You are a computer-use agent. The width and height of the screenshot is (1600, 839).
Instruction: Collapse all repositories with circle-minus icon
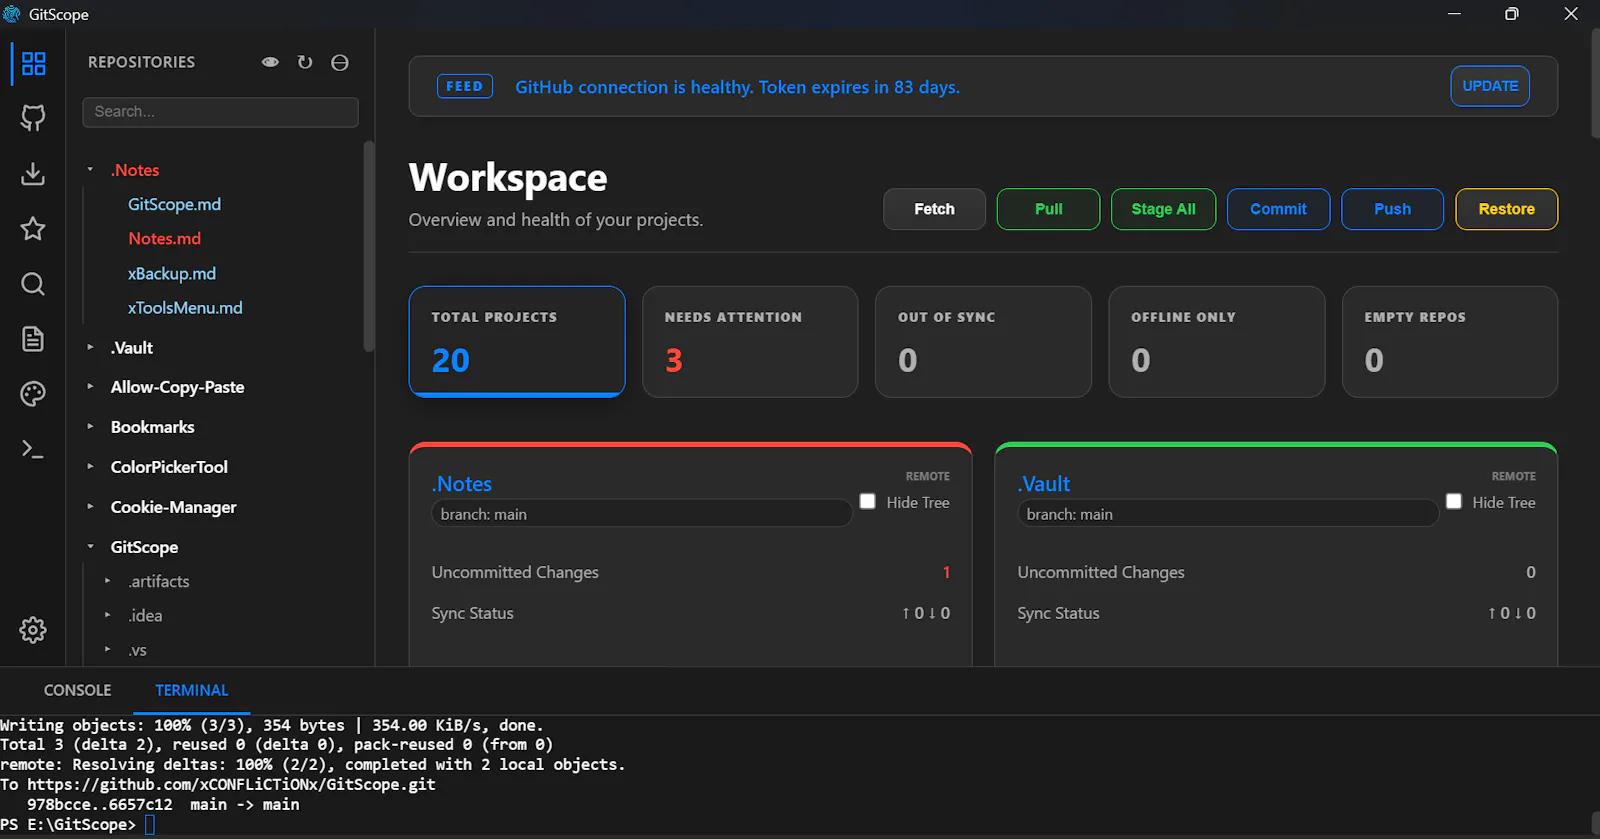tap(340, 62)
